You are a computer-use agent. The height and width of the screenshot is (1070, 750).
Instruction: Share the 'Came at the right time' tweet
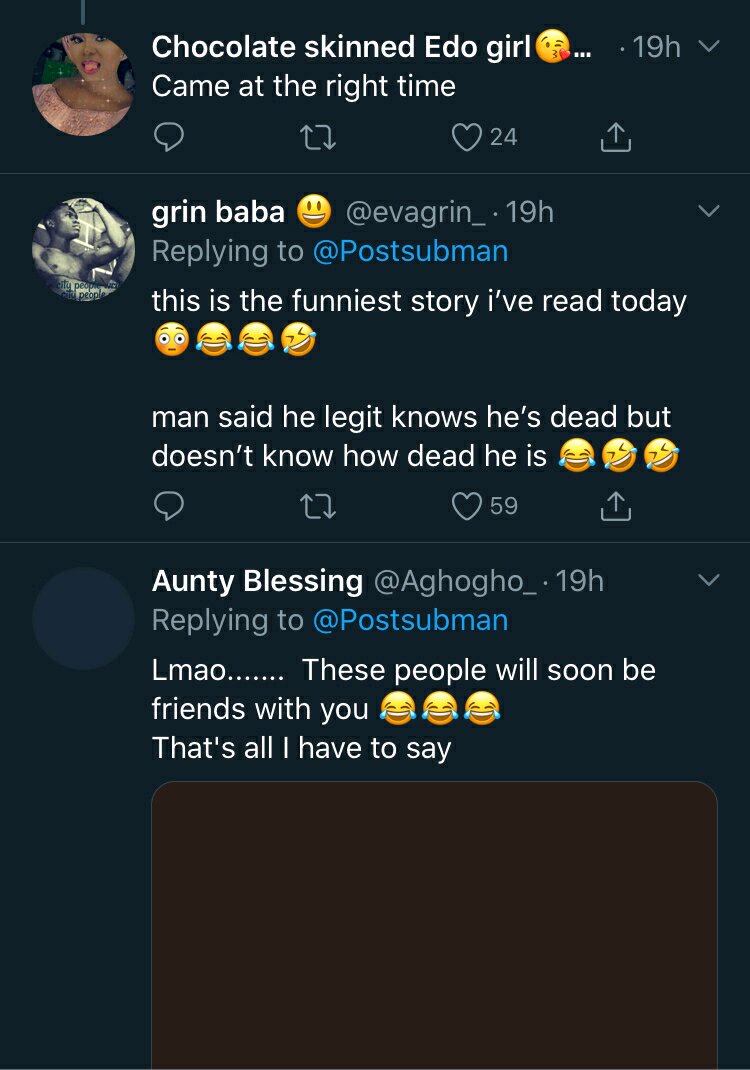(616, 137)
